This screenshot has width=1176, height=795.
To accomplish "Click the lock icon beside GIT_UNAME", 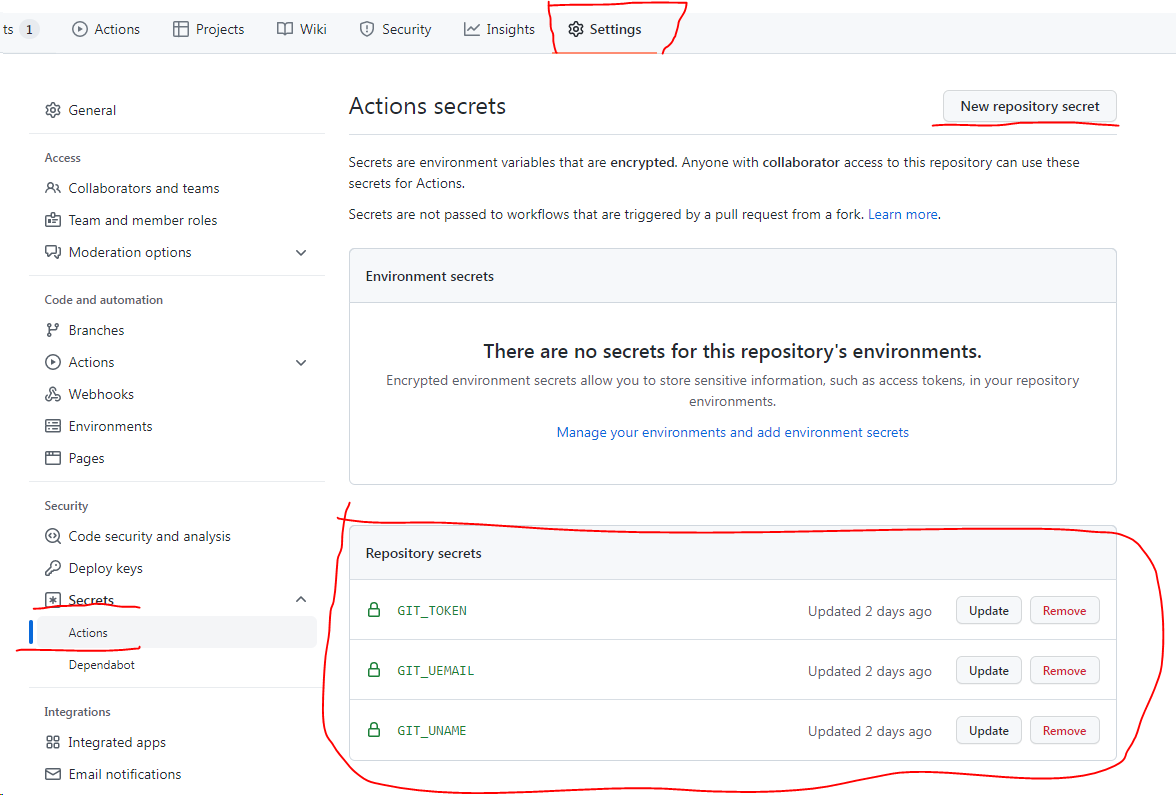I will (x=374, y=730).
